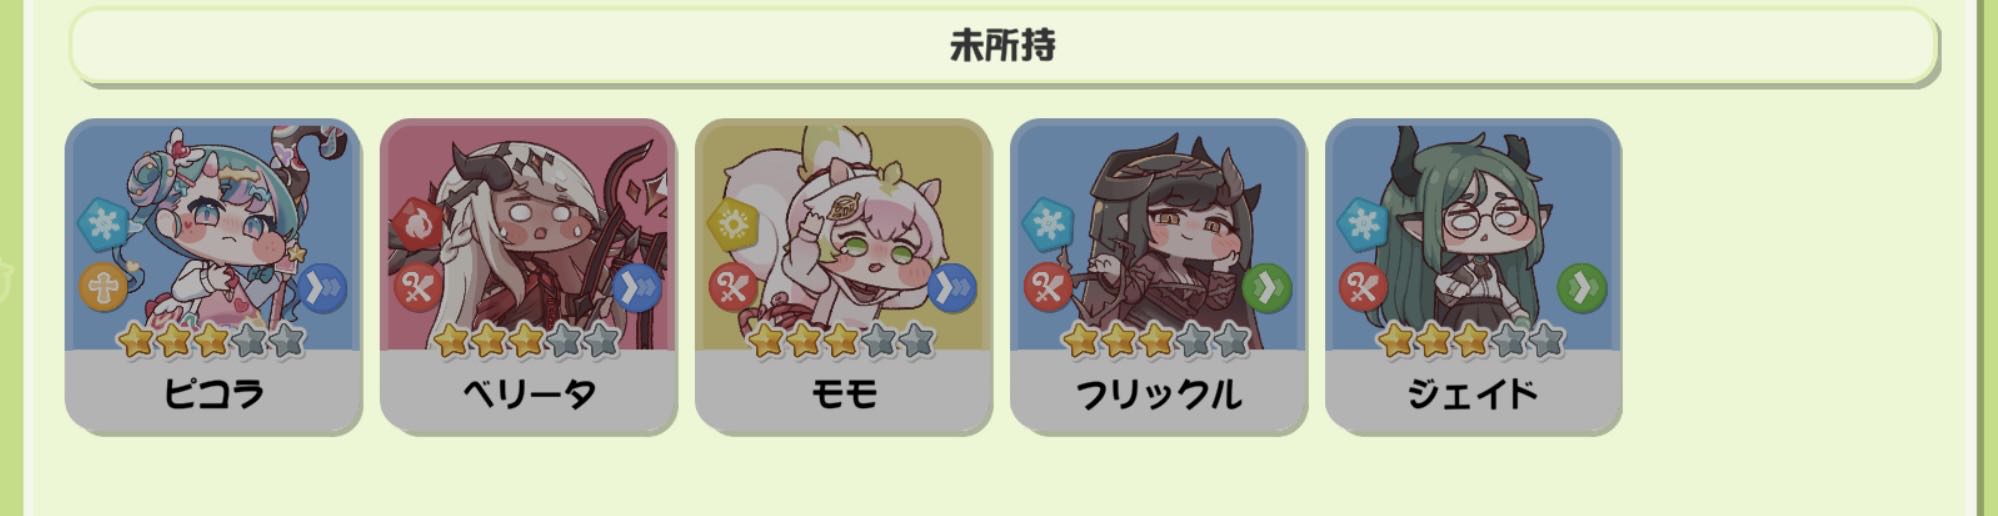Select the フリックル name label
Image resolution: width=1998 pixels, height=516 pixels.
[x=1158, y=394]
